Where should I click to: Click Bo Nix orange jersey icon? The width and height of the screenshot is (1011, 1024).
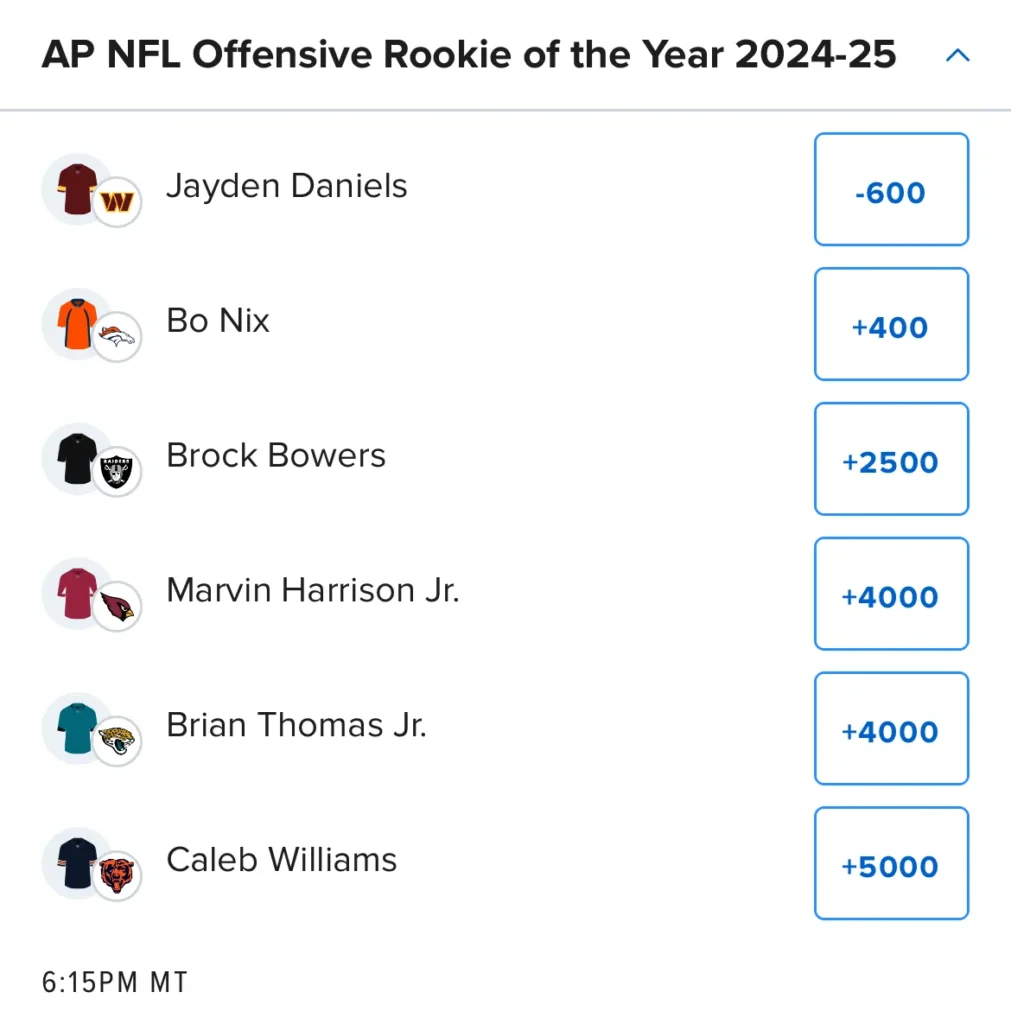coord(77,324)
